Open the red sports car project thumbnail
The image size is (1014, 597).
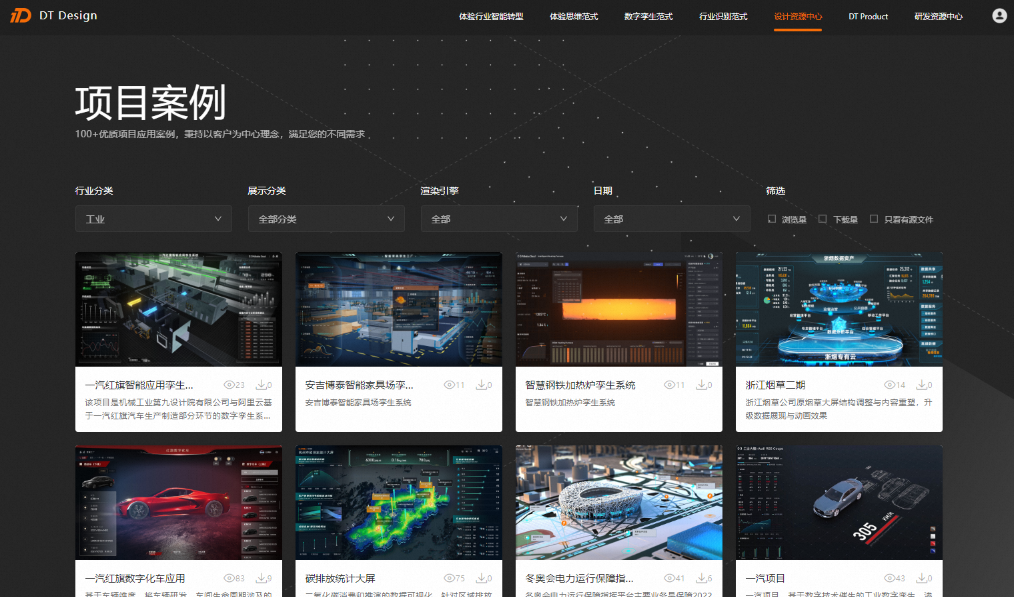click(x=178, y=503)
